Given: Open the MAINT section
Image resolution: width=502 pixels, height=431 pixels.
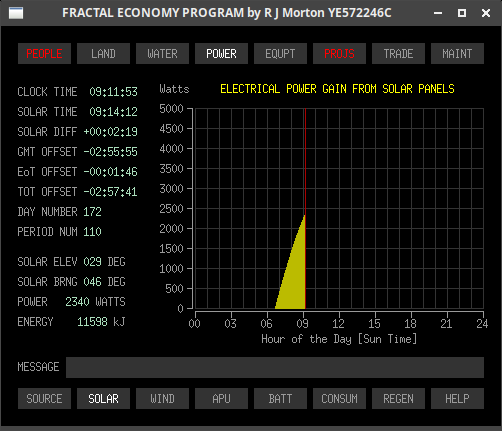Looking at the screenshot, I should click(457, 53).
